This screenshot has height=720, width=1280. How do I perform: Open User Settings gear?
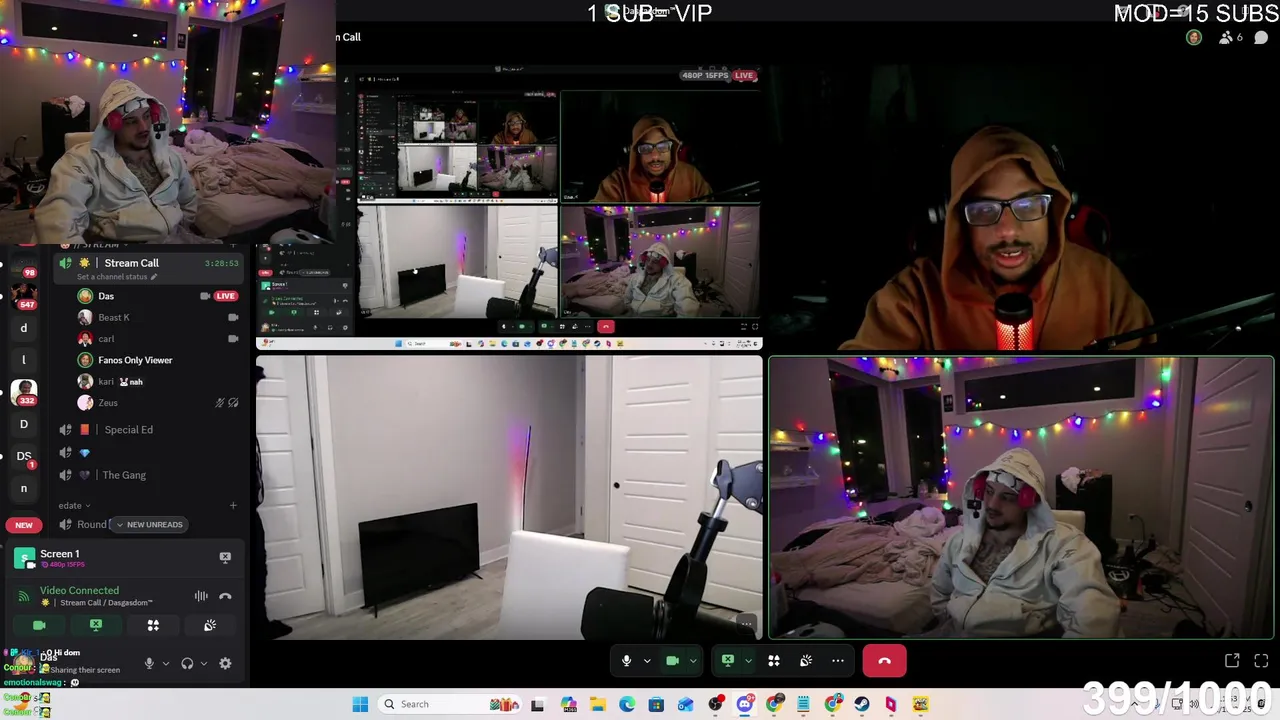(225, 663)
